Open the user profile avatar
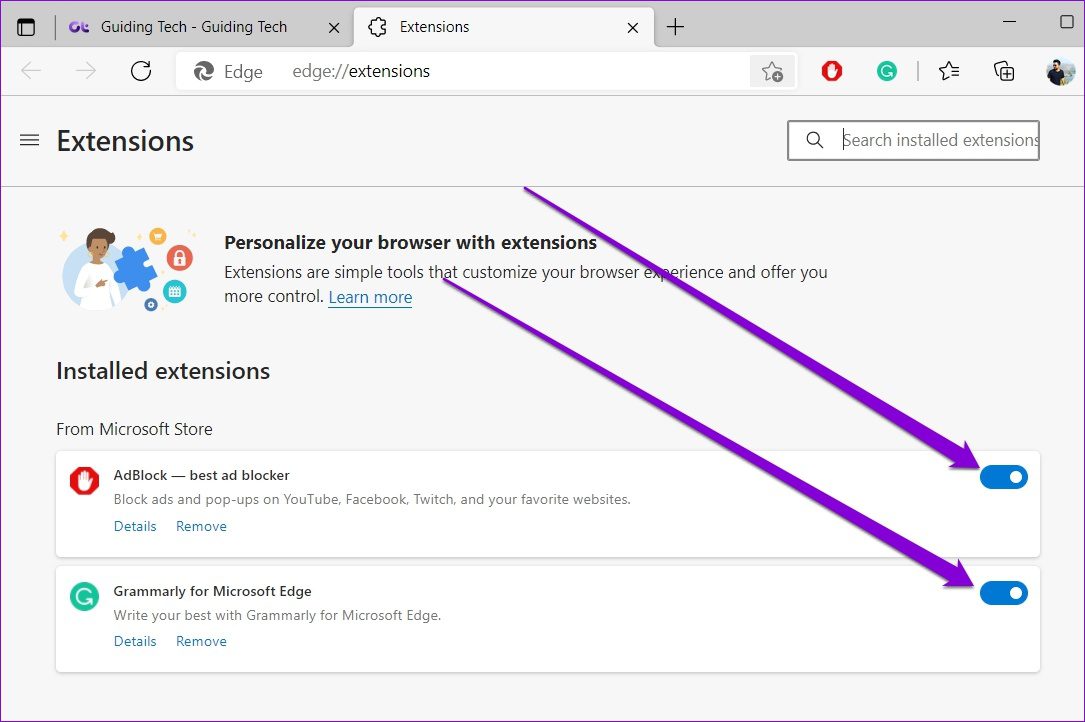Screen dimensions: 1085x722 [1060, 71]
